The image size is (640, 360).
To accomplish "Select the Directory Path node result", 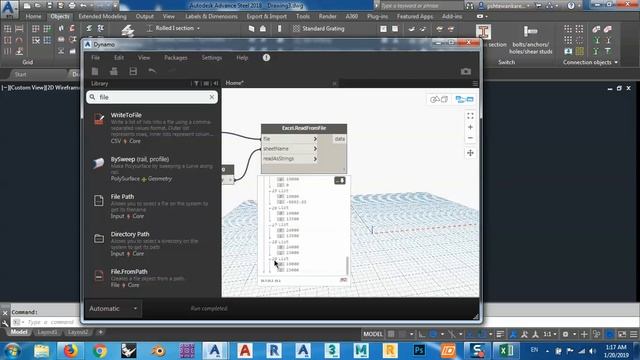I will tap(152, 244).
